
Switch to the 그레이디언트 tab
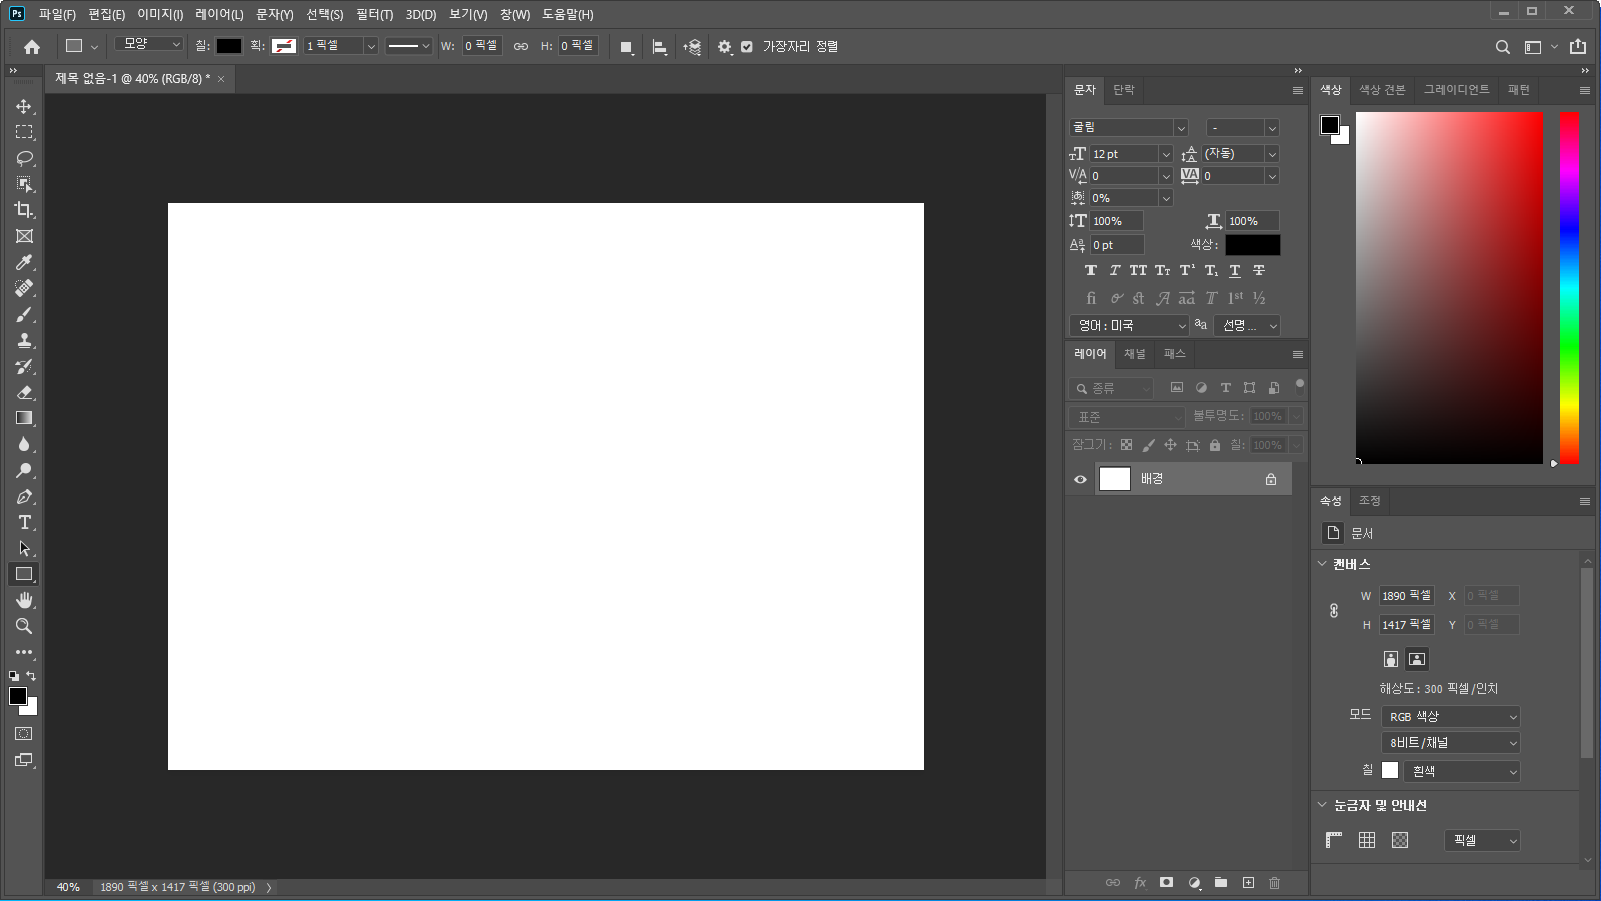tap(1456, 90)
